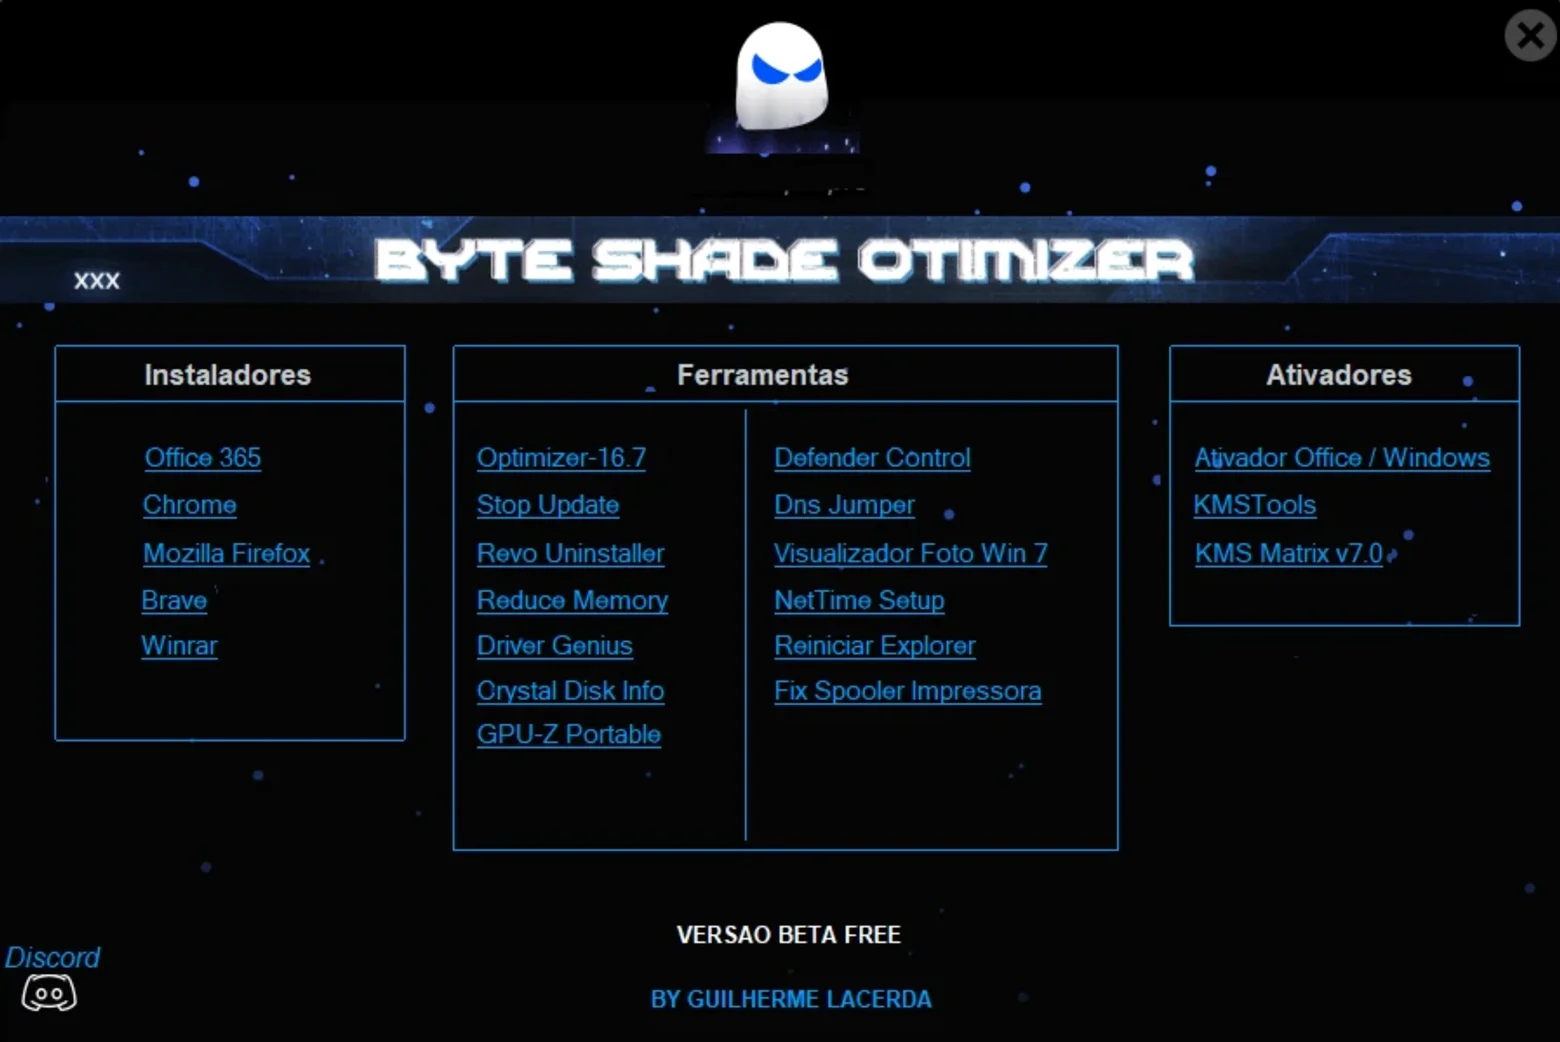Click the BY GUILHERME LACERDA credit
Screen dimensions: 1560x1042
click(791, 999)
